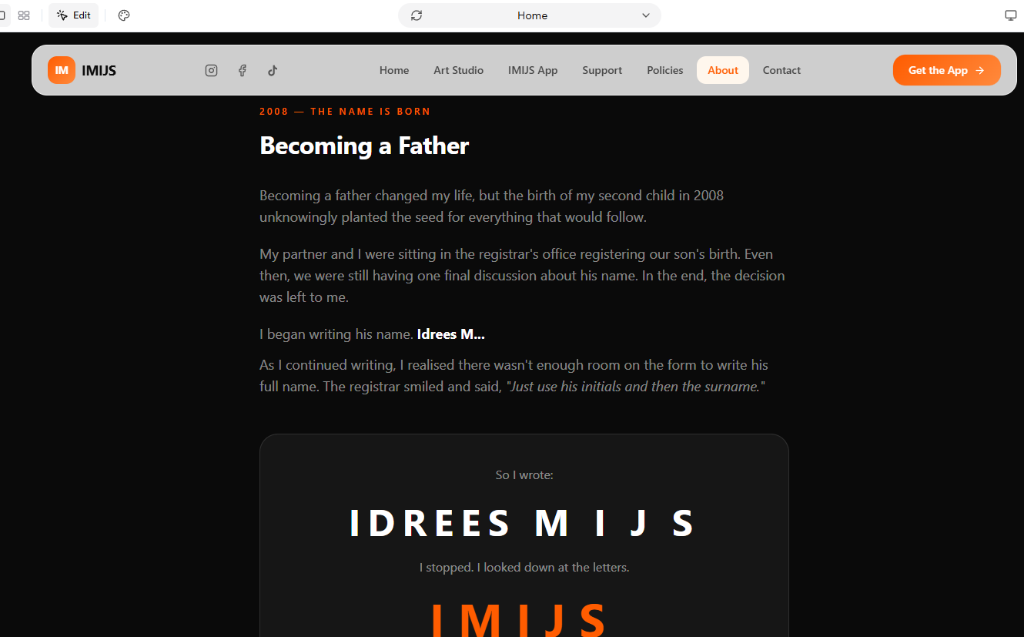Click the refresh icon in page selector
This screenshot has height=637, width=1024.
click(x=417, y=15)
